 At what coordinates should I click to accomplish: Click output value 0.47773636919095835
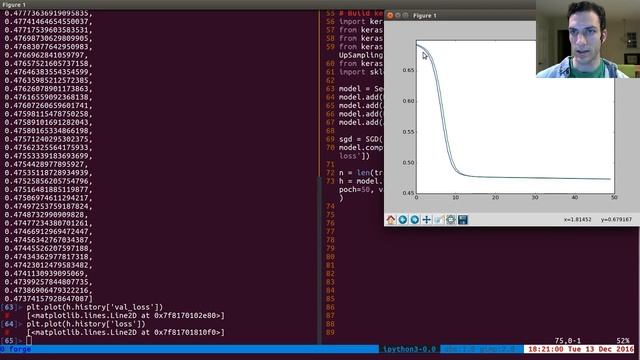point(48,13)
